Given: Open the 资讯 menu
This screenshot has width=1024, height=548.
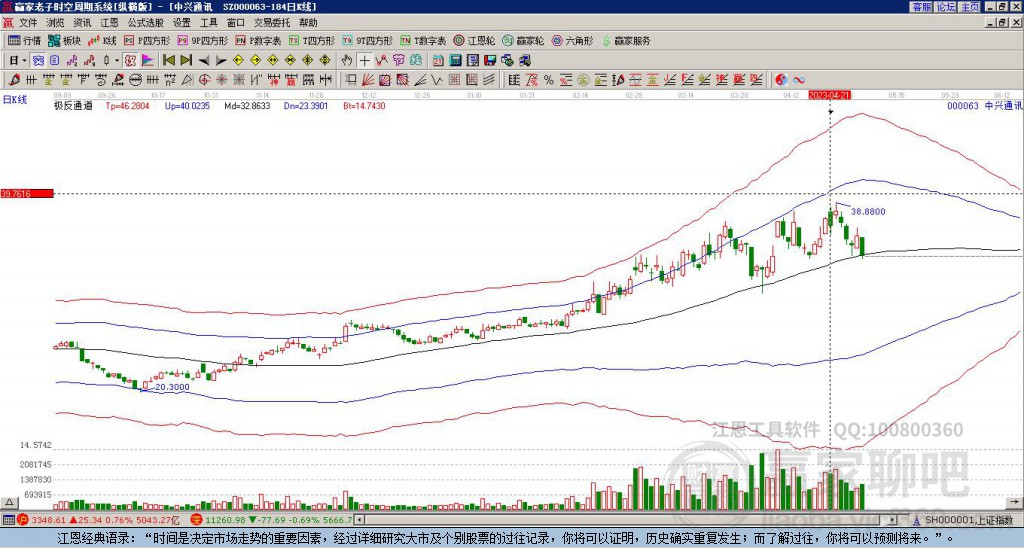Looking at the screenshot, I should (x=82, y=23).
